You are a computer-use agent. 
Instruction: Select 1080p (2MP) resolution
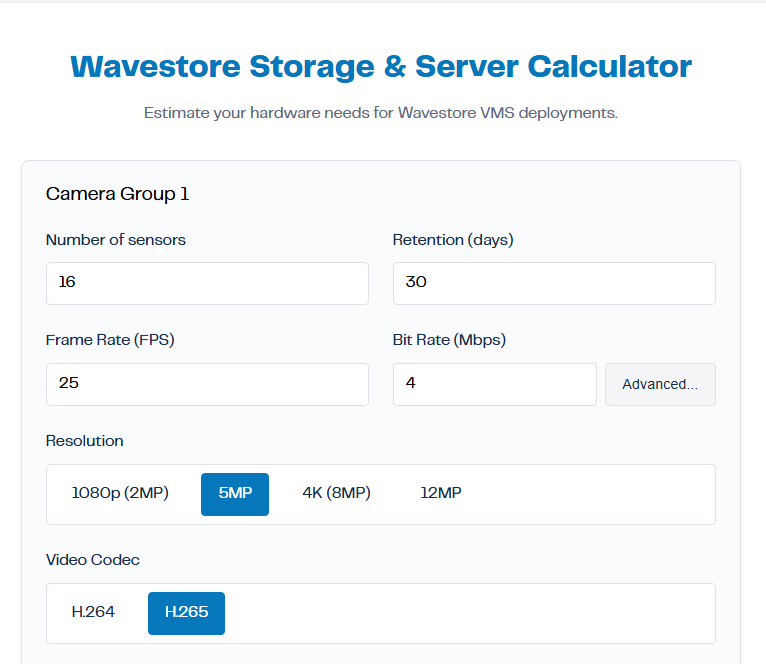click(x=120, y=494)
